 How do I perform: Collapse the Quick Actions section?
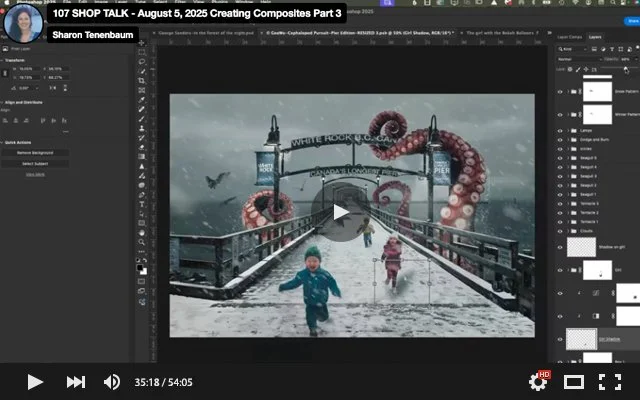[2, 142]
